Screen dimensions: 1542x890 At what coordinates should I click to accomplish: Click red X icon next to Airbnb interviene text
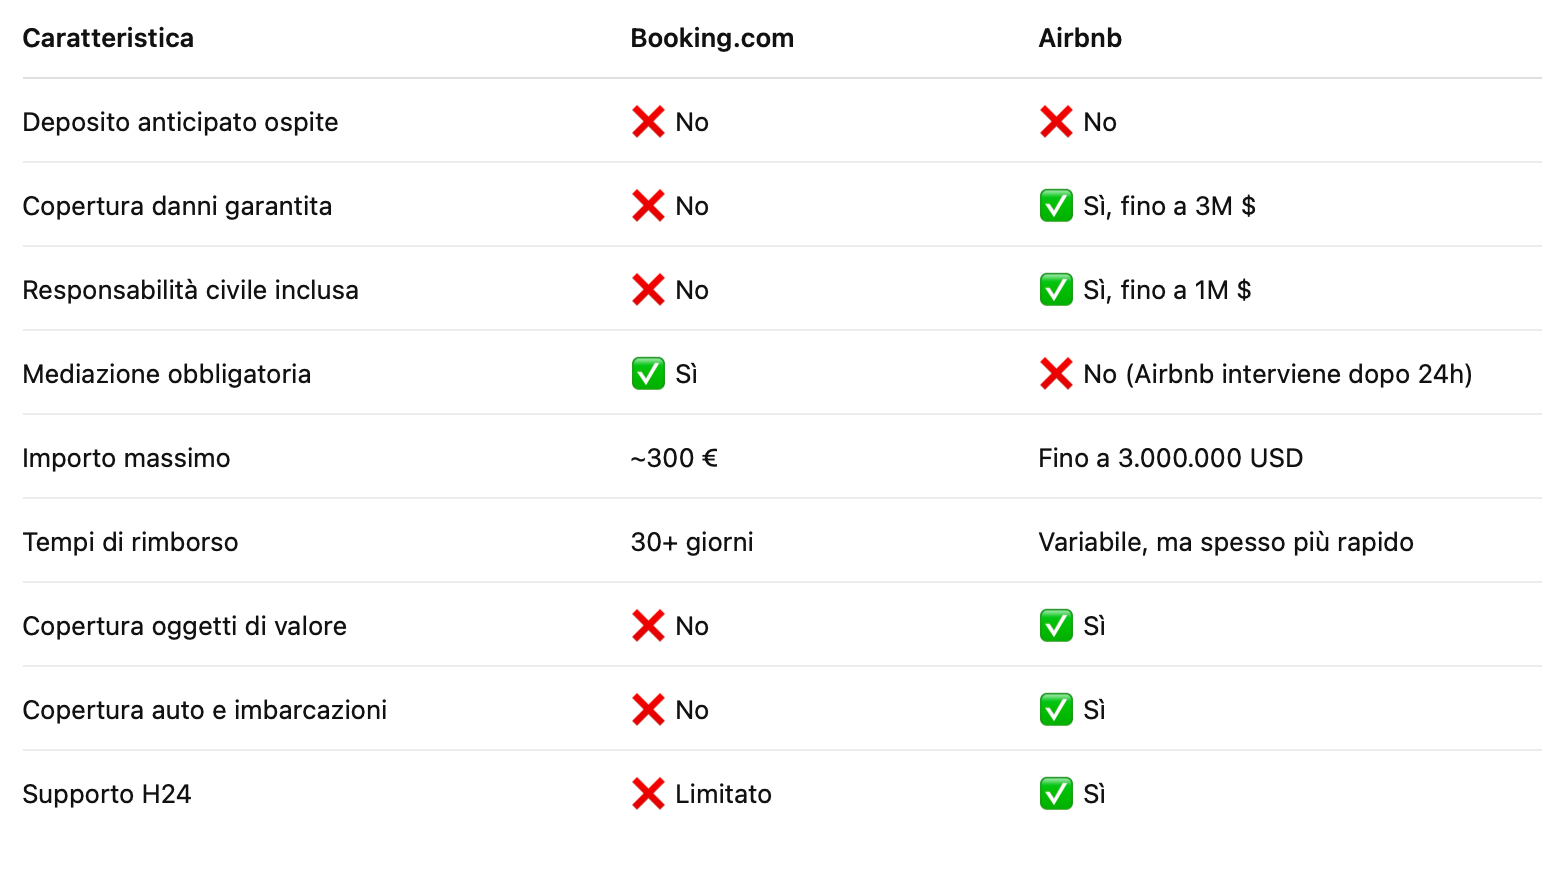click(x=1056, y=374)
